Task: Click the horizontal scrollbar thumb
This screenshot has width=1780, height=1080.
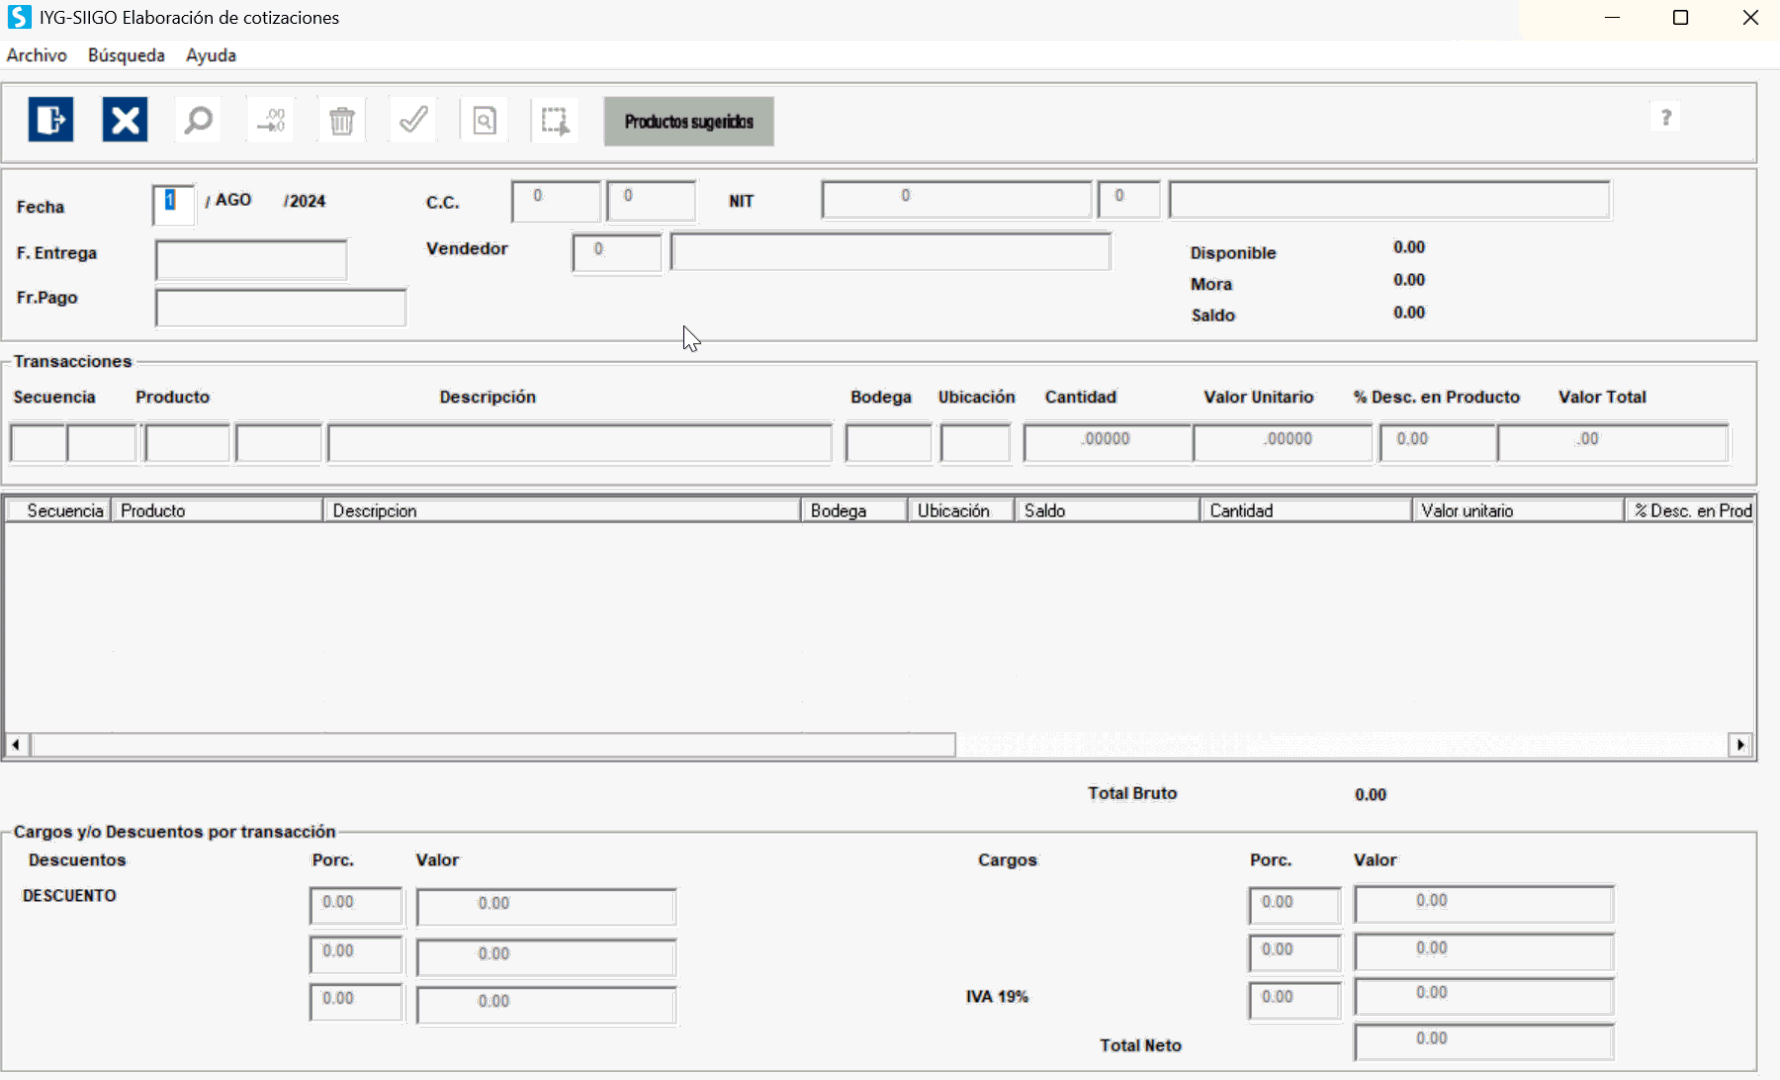Action: (x=494, y=745)
